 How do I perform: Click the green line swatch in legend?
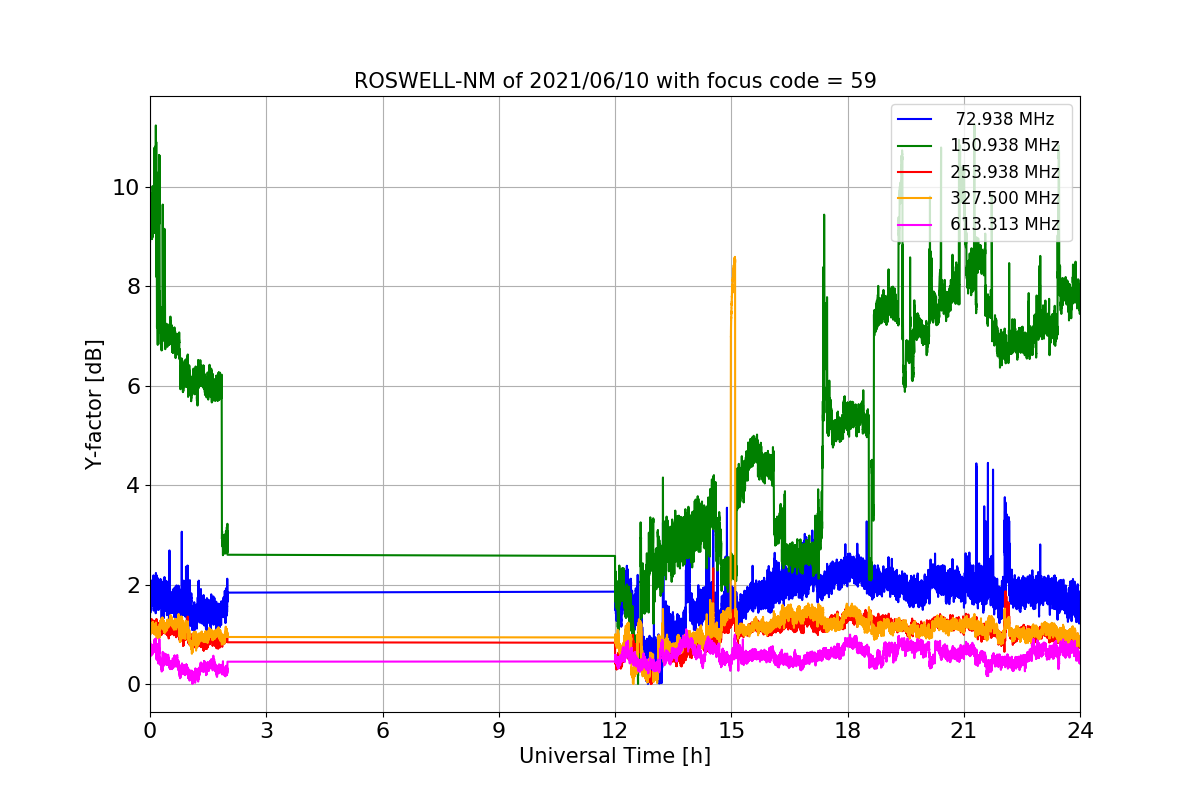(x=915, y=146)
